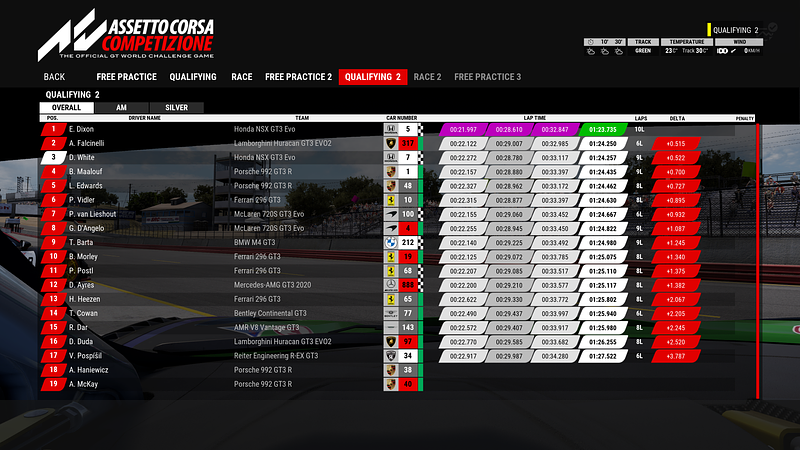The width and height of the screenshot is (800, 450).
Task: Click the Lamborghini logo in D. Duda's row
Action: tap(391, 341)
